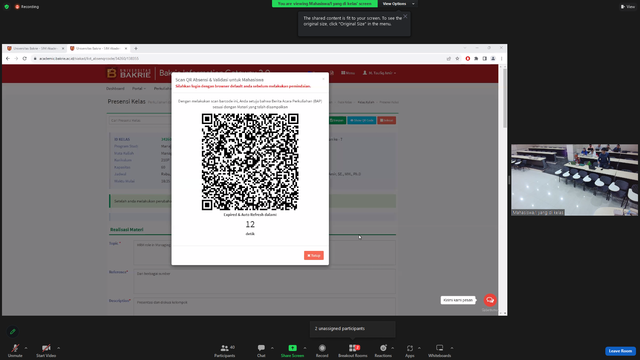Unmute the microphone in Zoom toolbar

[15, 350]
